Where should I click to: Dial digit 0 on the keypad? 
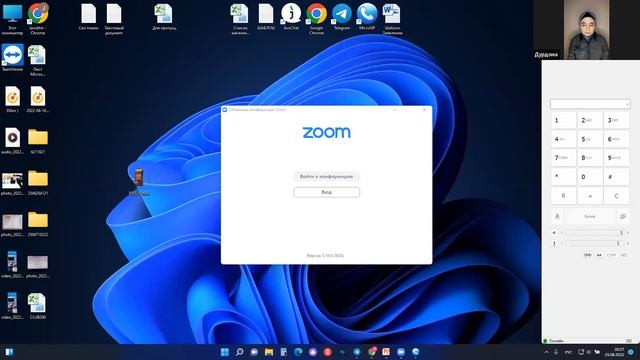[590, 177]
